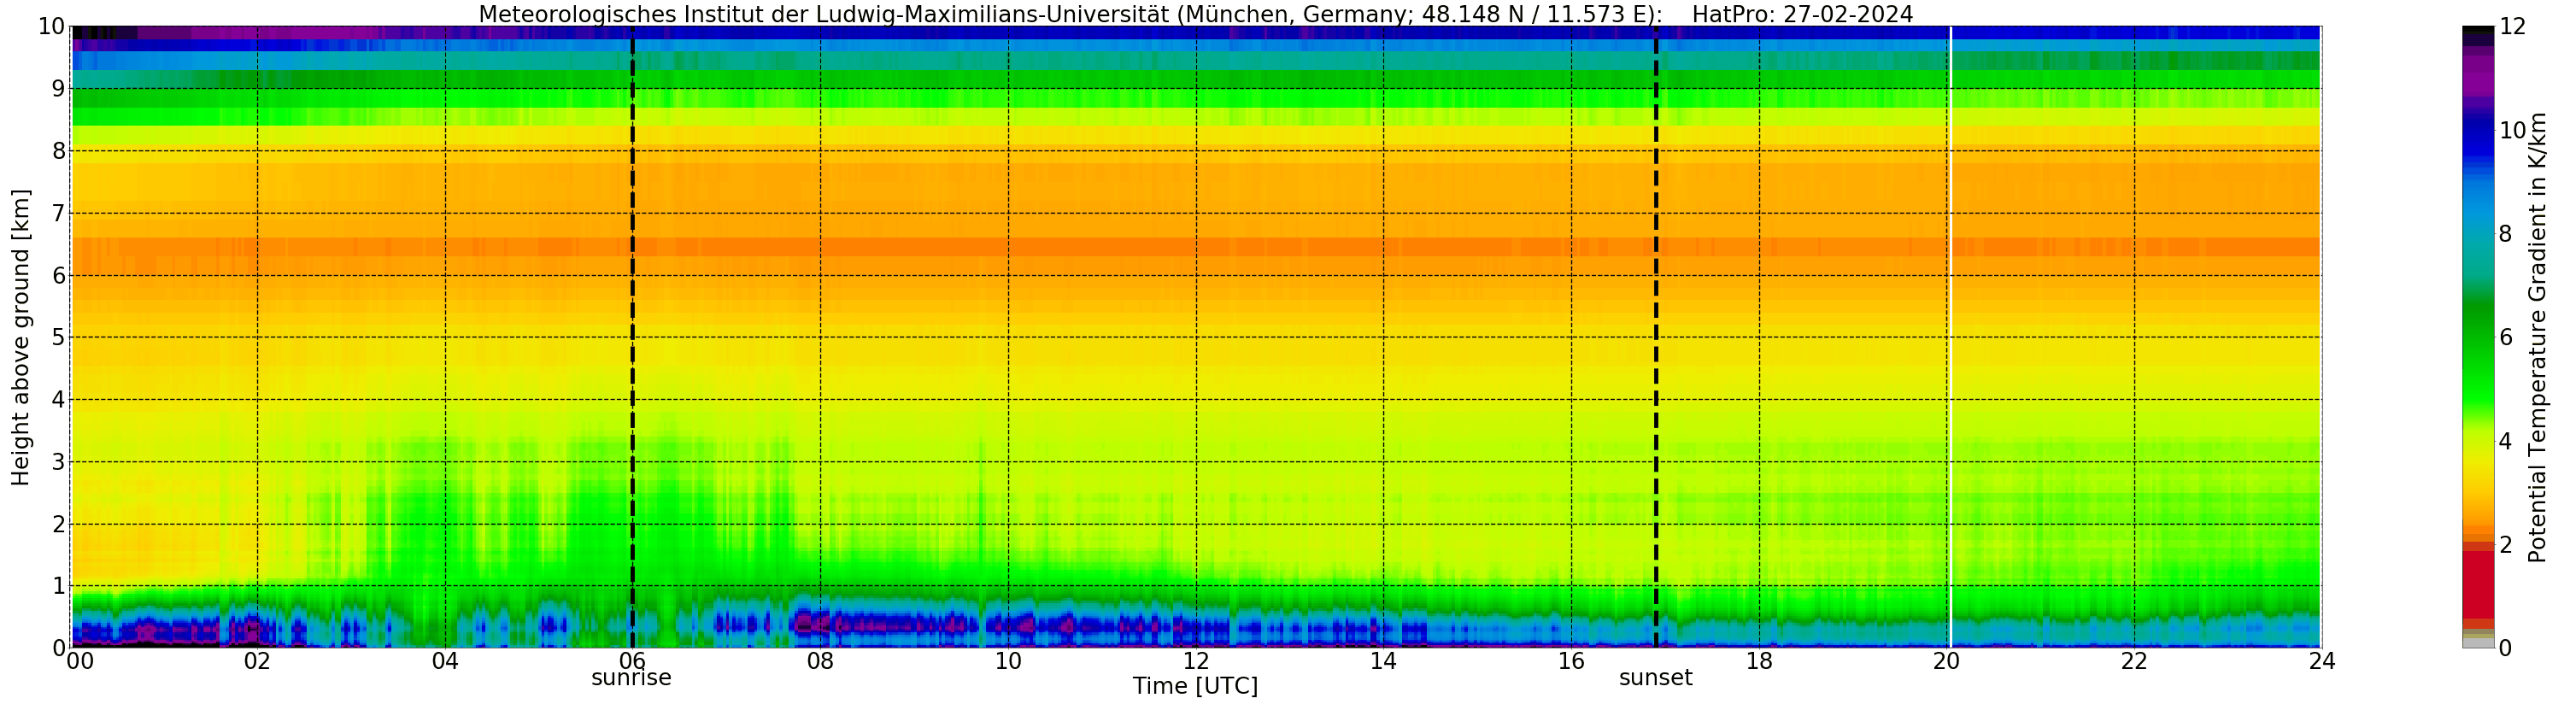2576x704 pixels.
Task: Click the 'Time [UTC]' axis label
Action: click(x=1195, y=686)
